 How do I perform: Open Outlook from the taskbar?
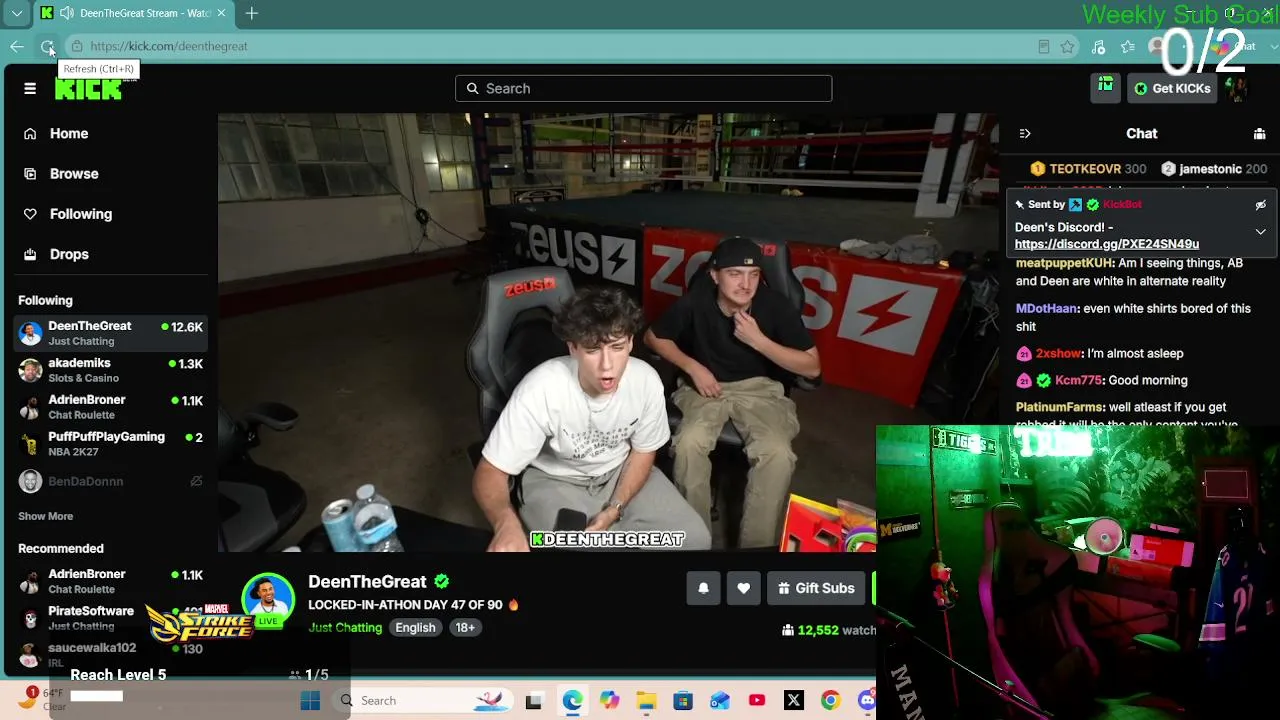pyautogui.click(x=720, y=701)
